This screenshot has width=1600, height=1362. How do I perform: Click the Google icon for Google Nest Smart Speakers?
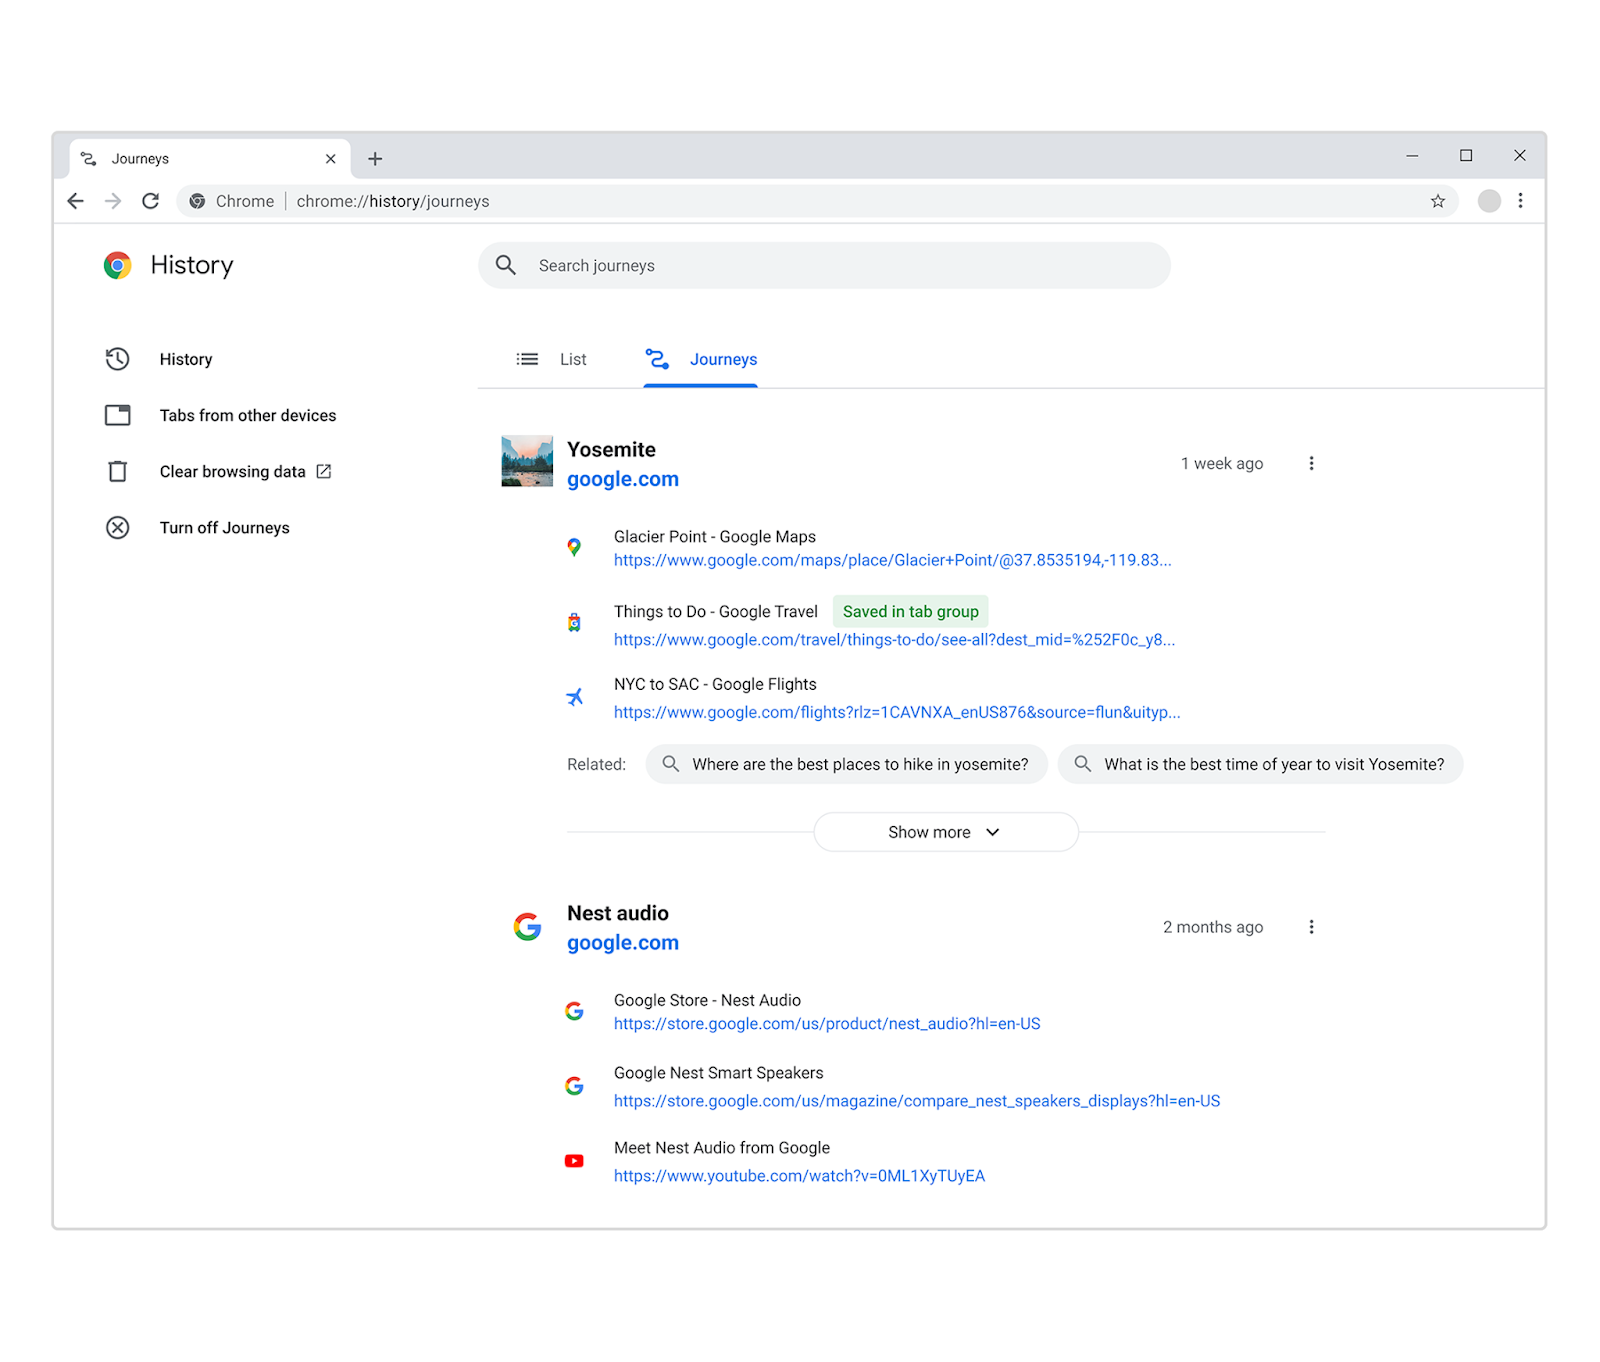click(x=574, y=1086)
